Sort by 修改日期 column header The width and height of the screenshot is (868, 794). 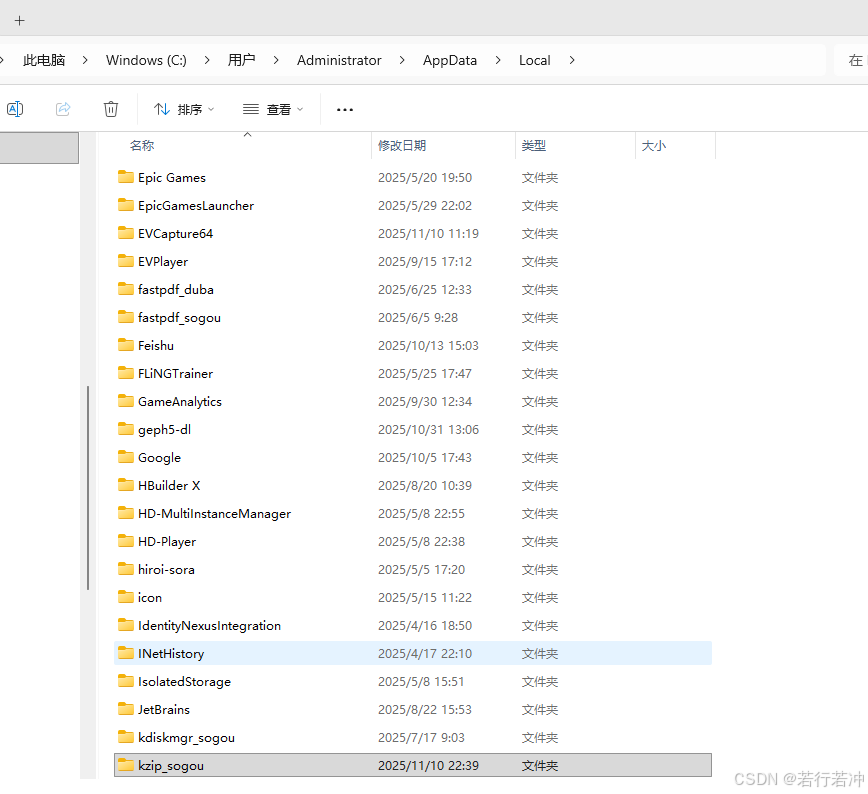(x=402, y=146)
